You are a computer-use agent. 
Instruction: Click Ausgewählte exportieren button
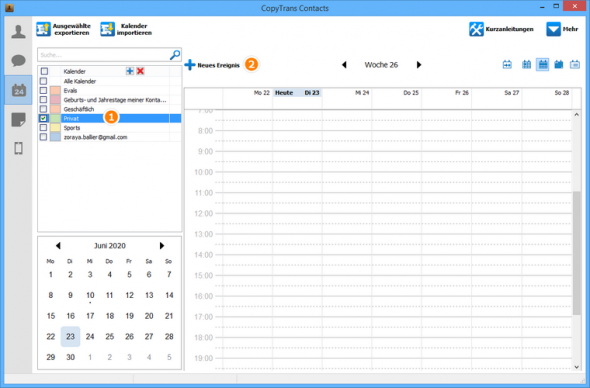[64, 29]
